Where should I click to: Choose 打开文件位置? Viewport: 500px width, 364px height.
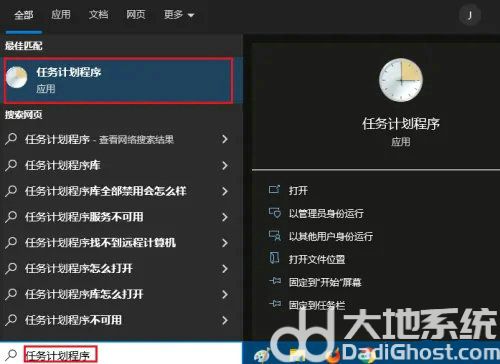[x=317, y=260]
